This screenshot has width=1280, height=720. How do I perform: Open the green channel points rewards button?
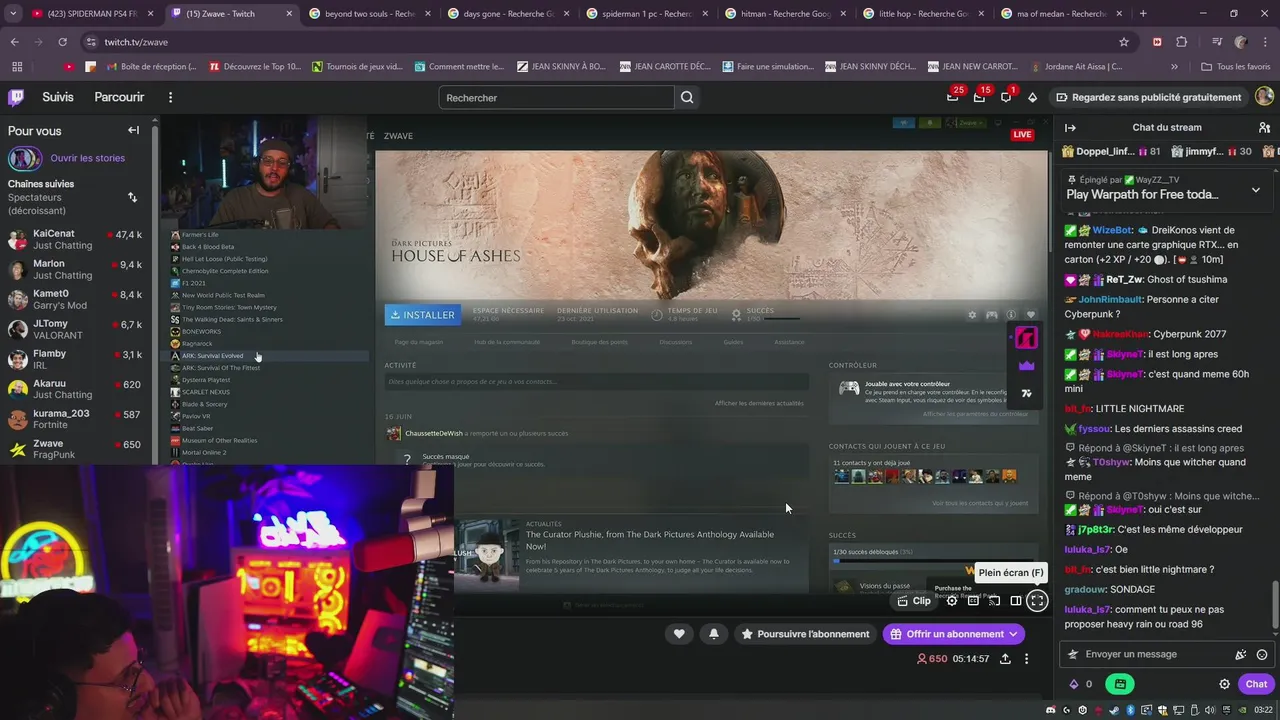(x=1120, y=684)
